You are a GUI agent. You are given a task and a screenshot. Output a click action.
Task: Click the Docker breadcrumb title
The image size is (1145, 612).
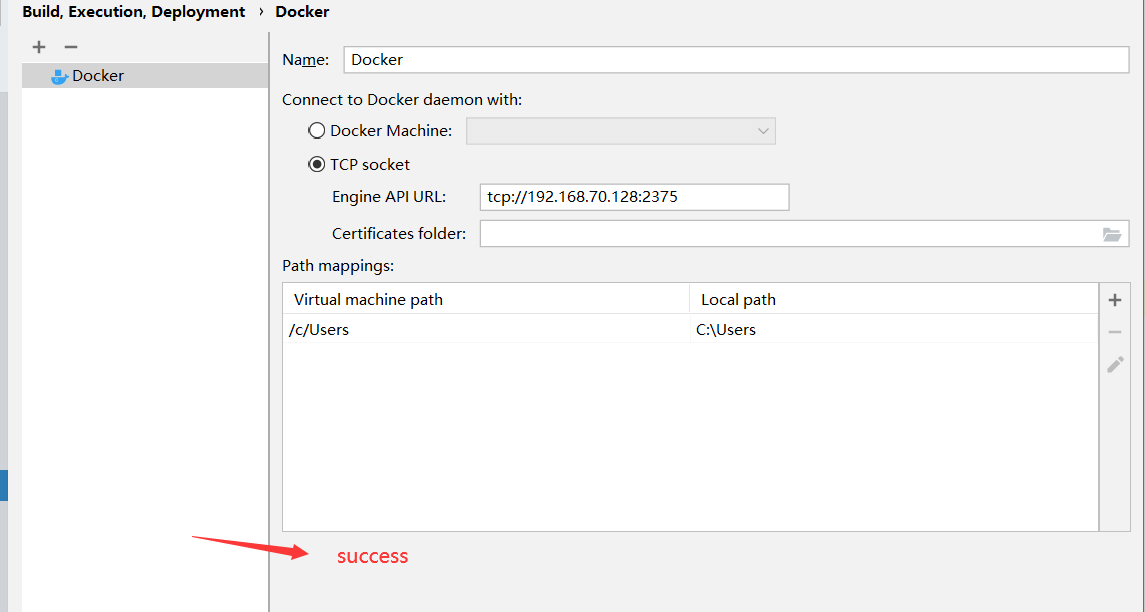(x=302, y=12)
